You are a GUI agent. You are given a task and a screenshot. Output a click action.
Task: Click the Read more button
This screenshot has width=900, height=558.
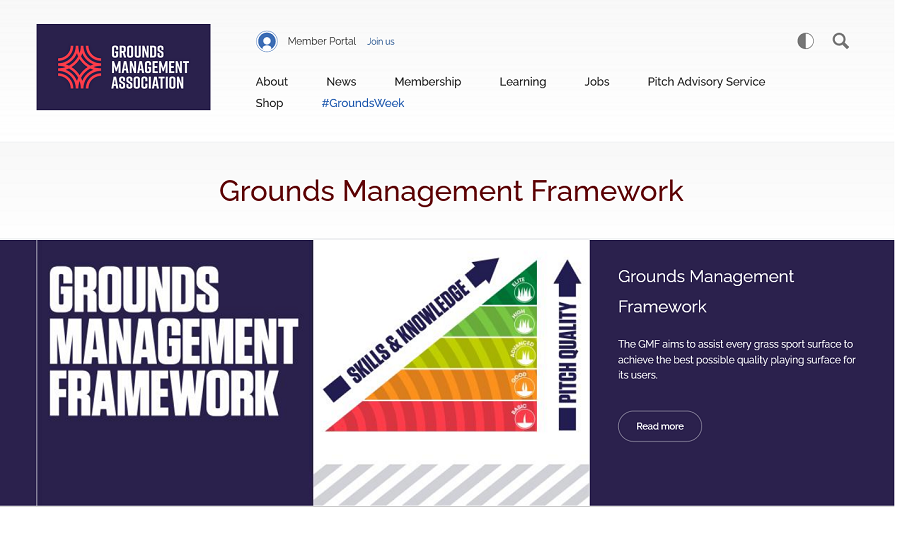pyautogui.click(x=660, y=426)
